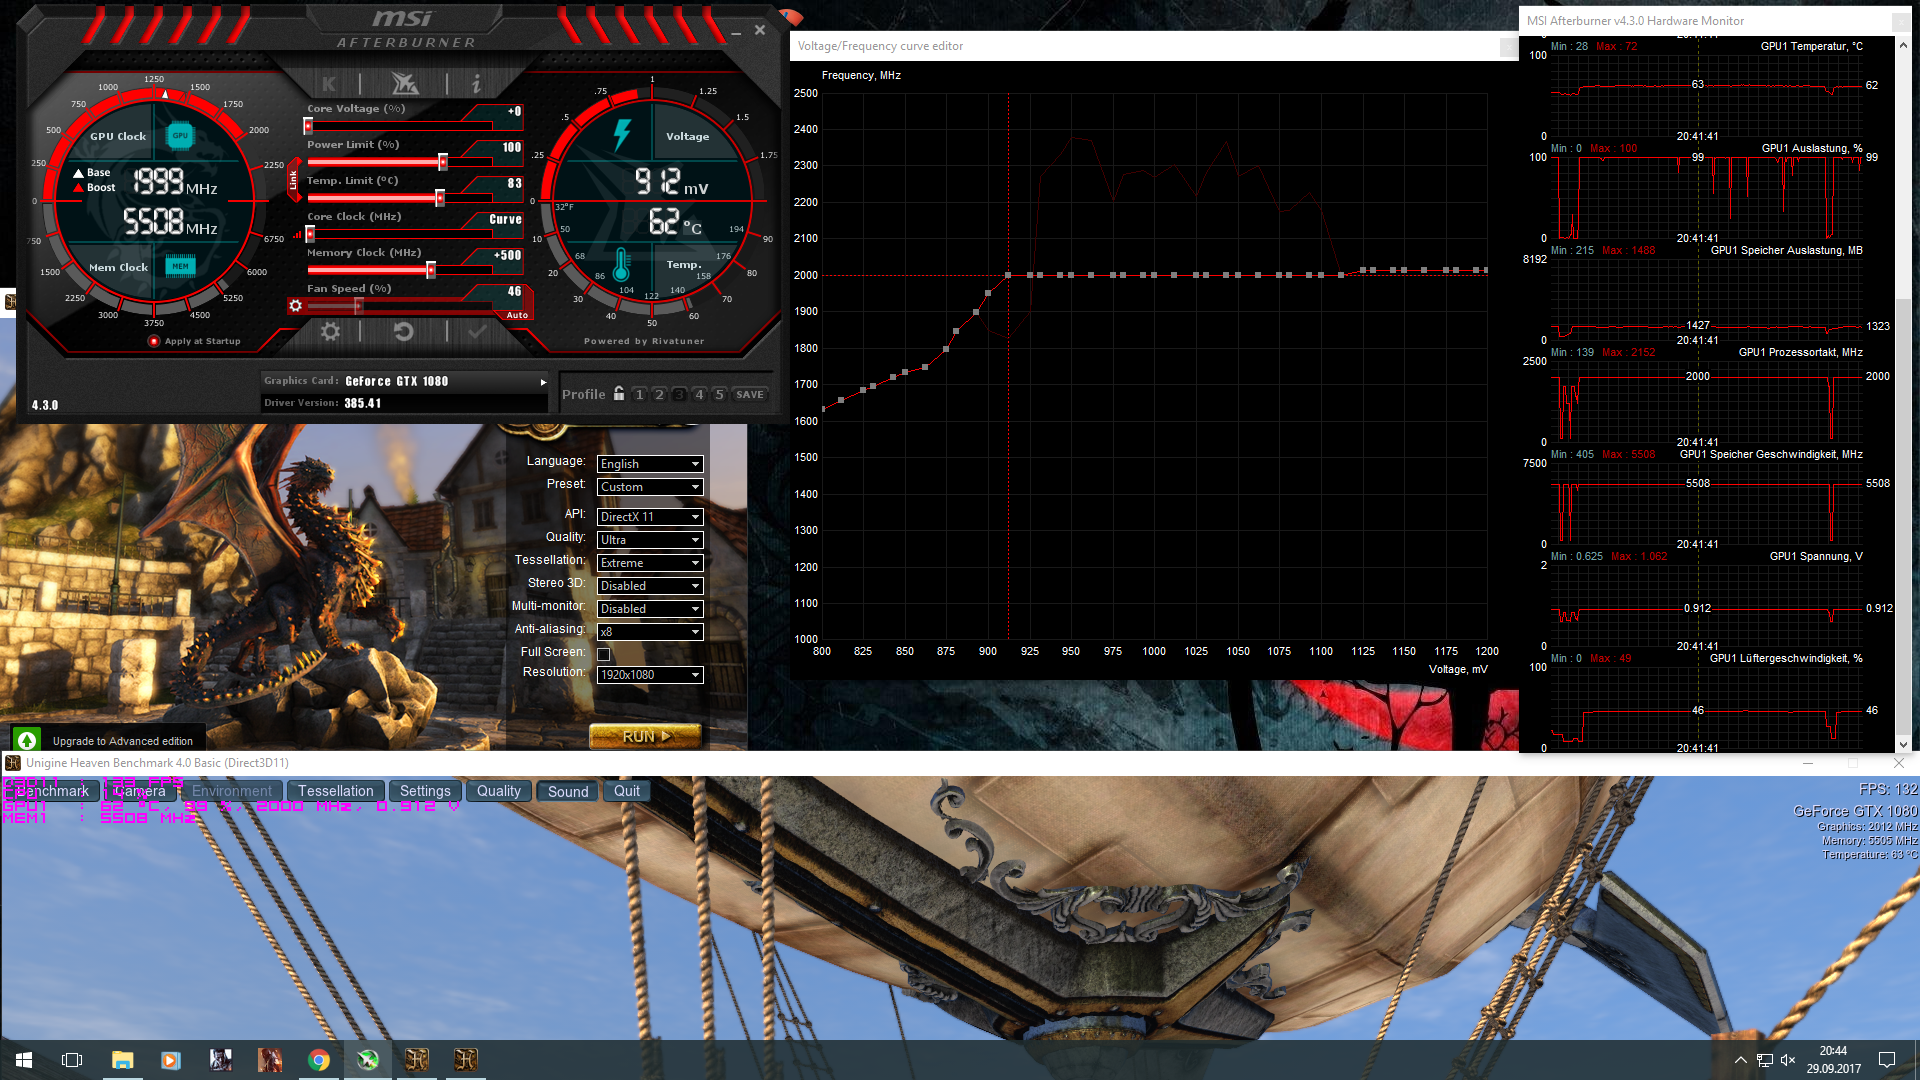
Task: Launch the MSI Kombustor 'K' icon
Action: [x=329, y=84]
